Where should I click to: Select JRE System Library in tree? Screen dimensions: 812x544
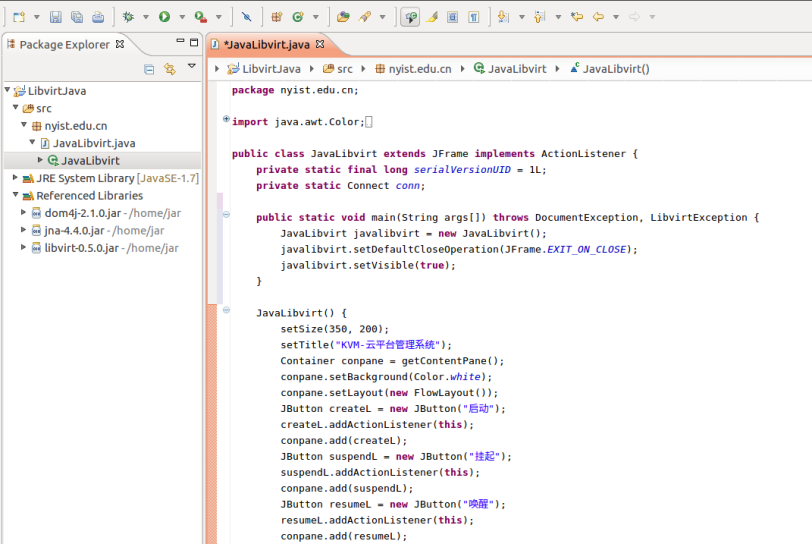coord(117,178)
